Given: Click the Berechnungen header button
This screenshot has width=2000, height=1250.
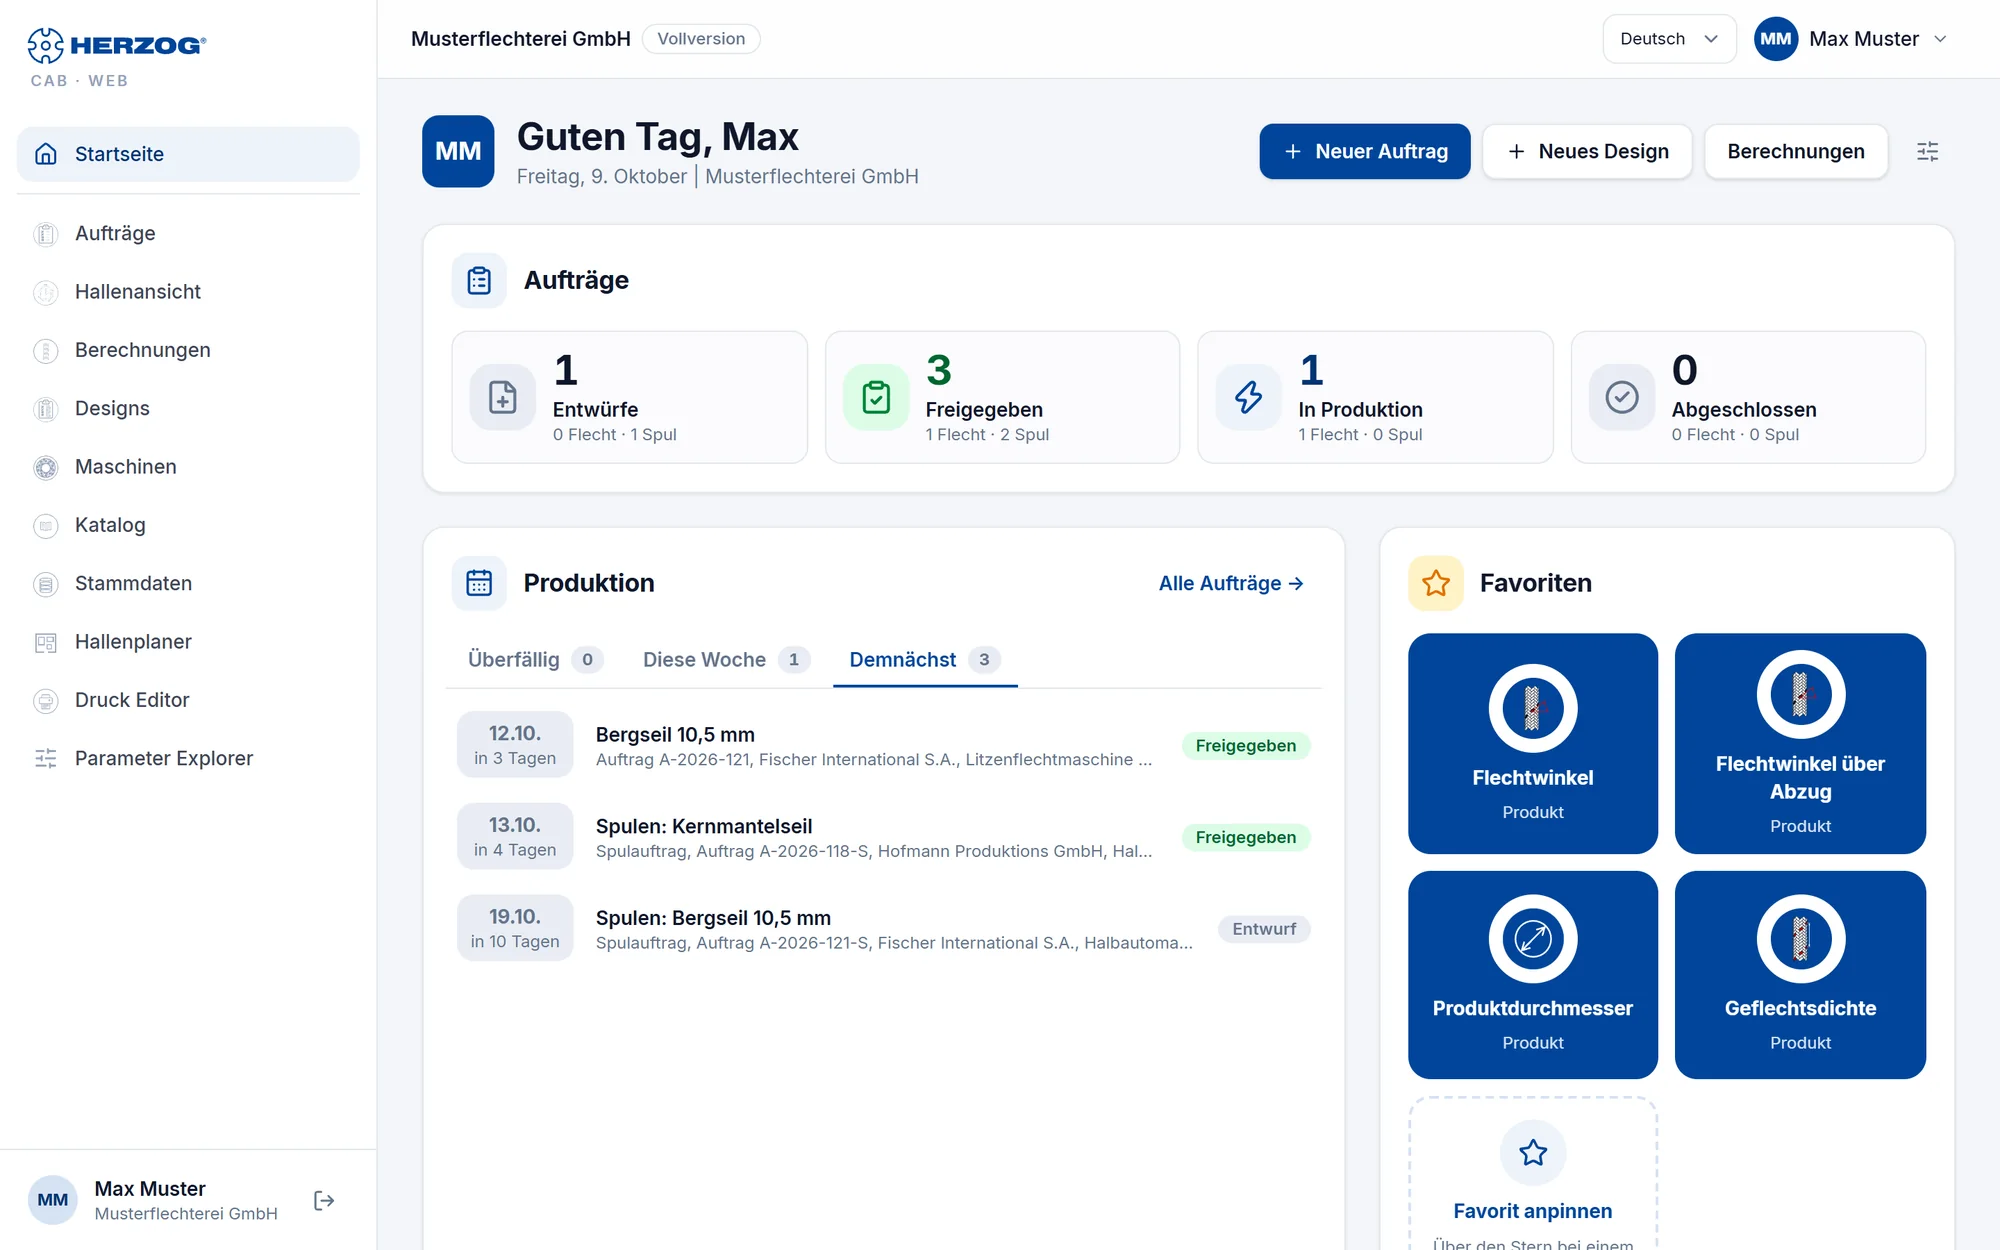Looking at the screenshot, I should (x=1796, y=151).
